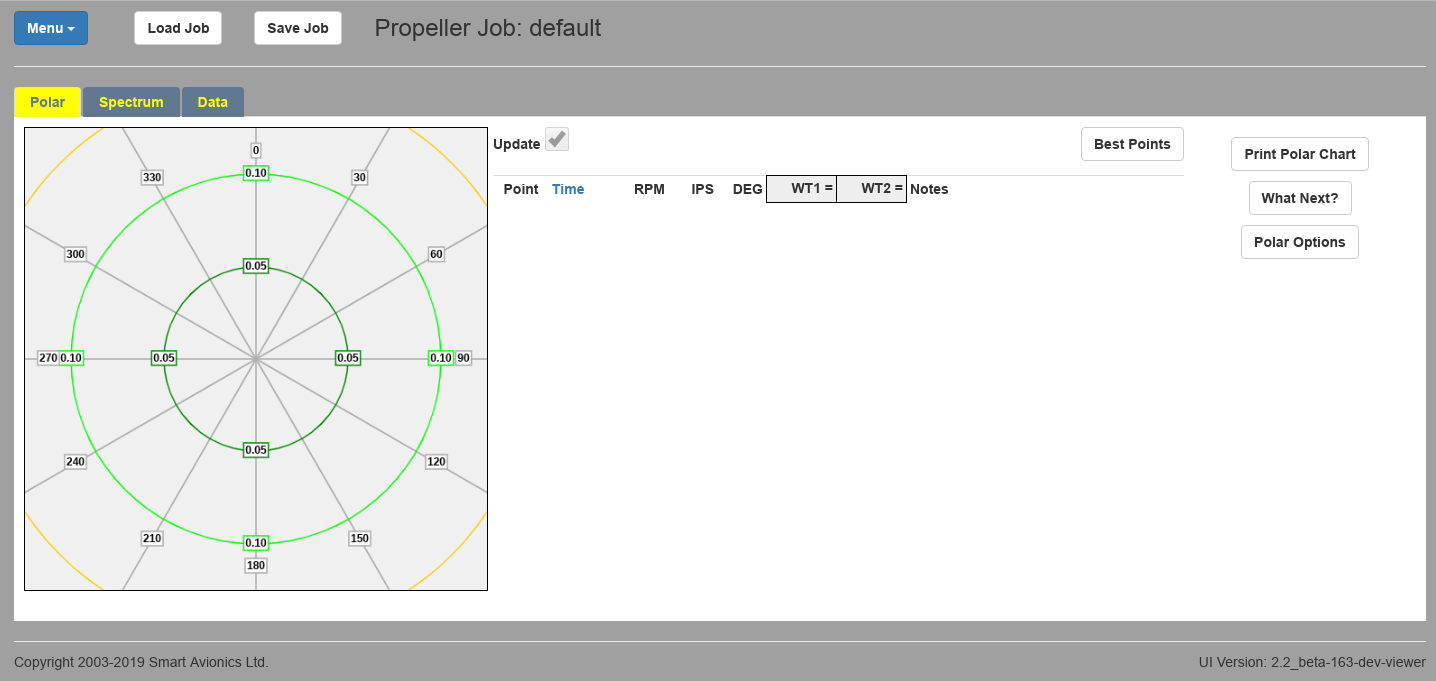Switch to the Spectrum tab
The height and width of the screenshot is (681, 1436).
pos(131,102)
